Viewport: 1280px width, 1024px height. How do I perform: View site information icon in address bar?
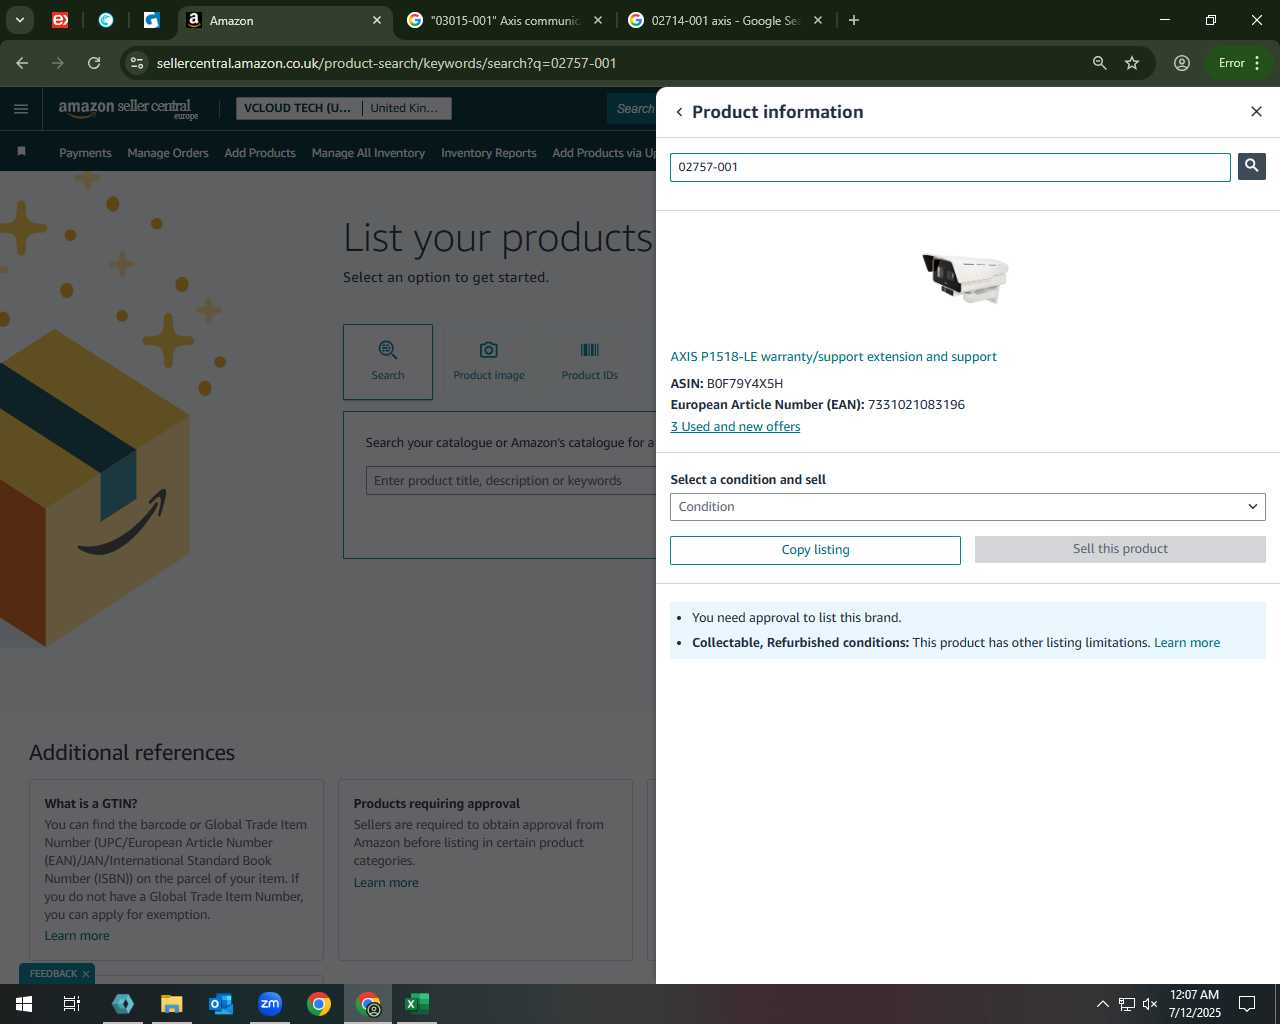click(x=137, y=63)
